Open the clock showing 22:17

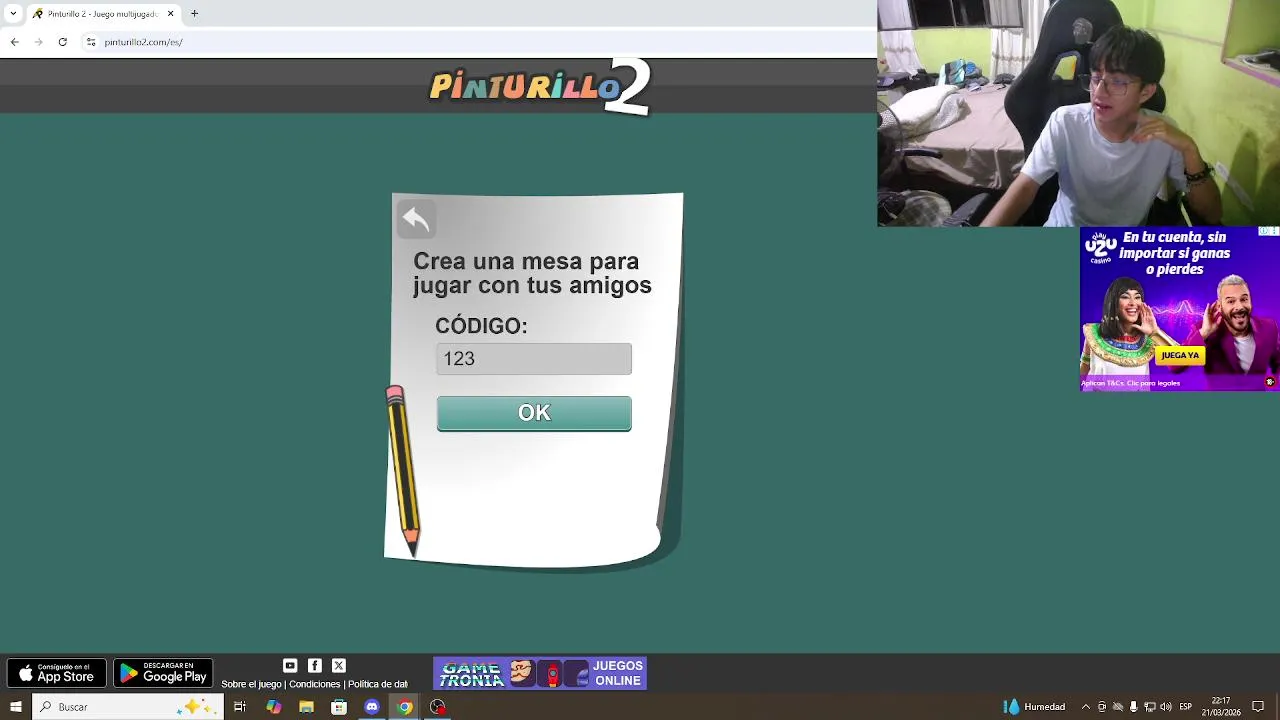click(1221, 707)
